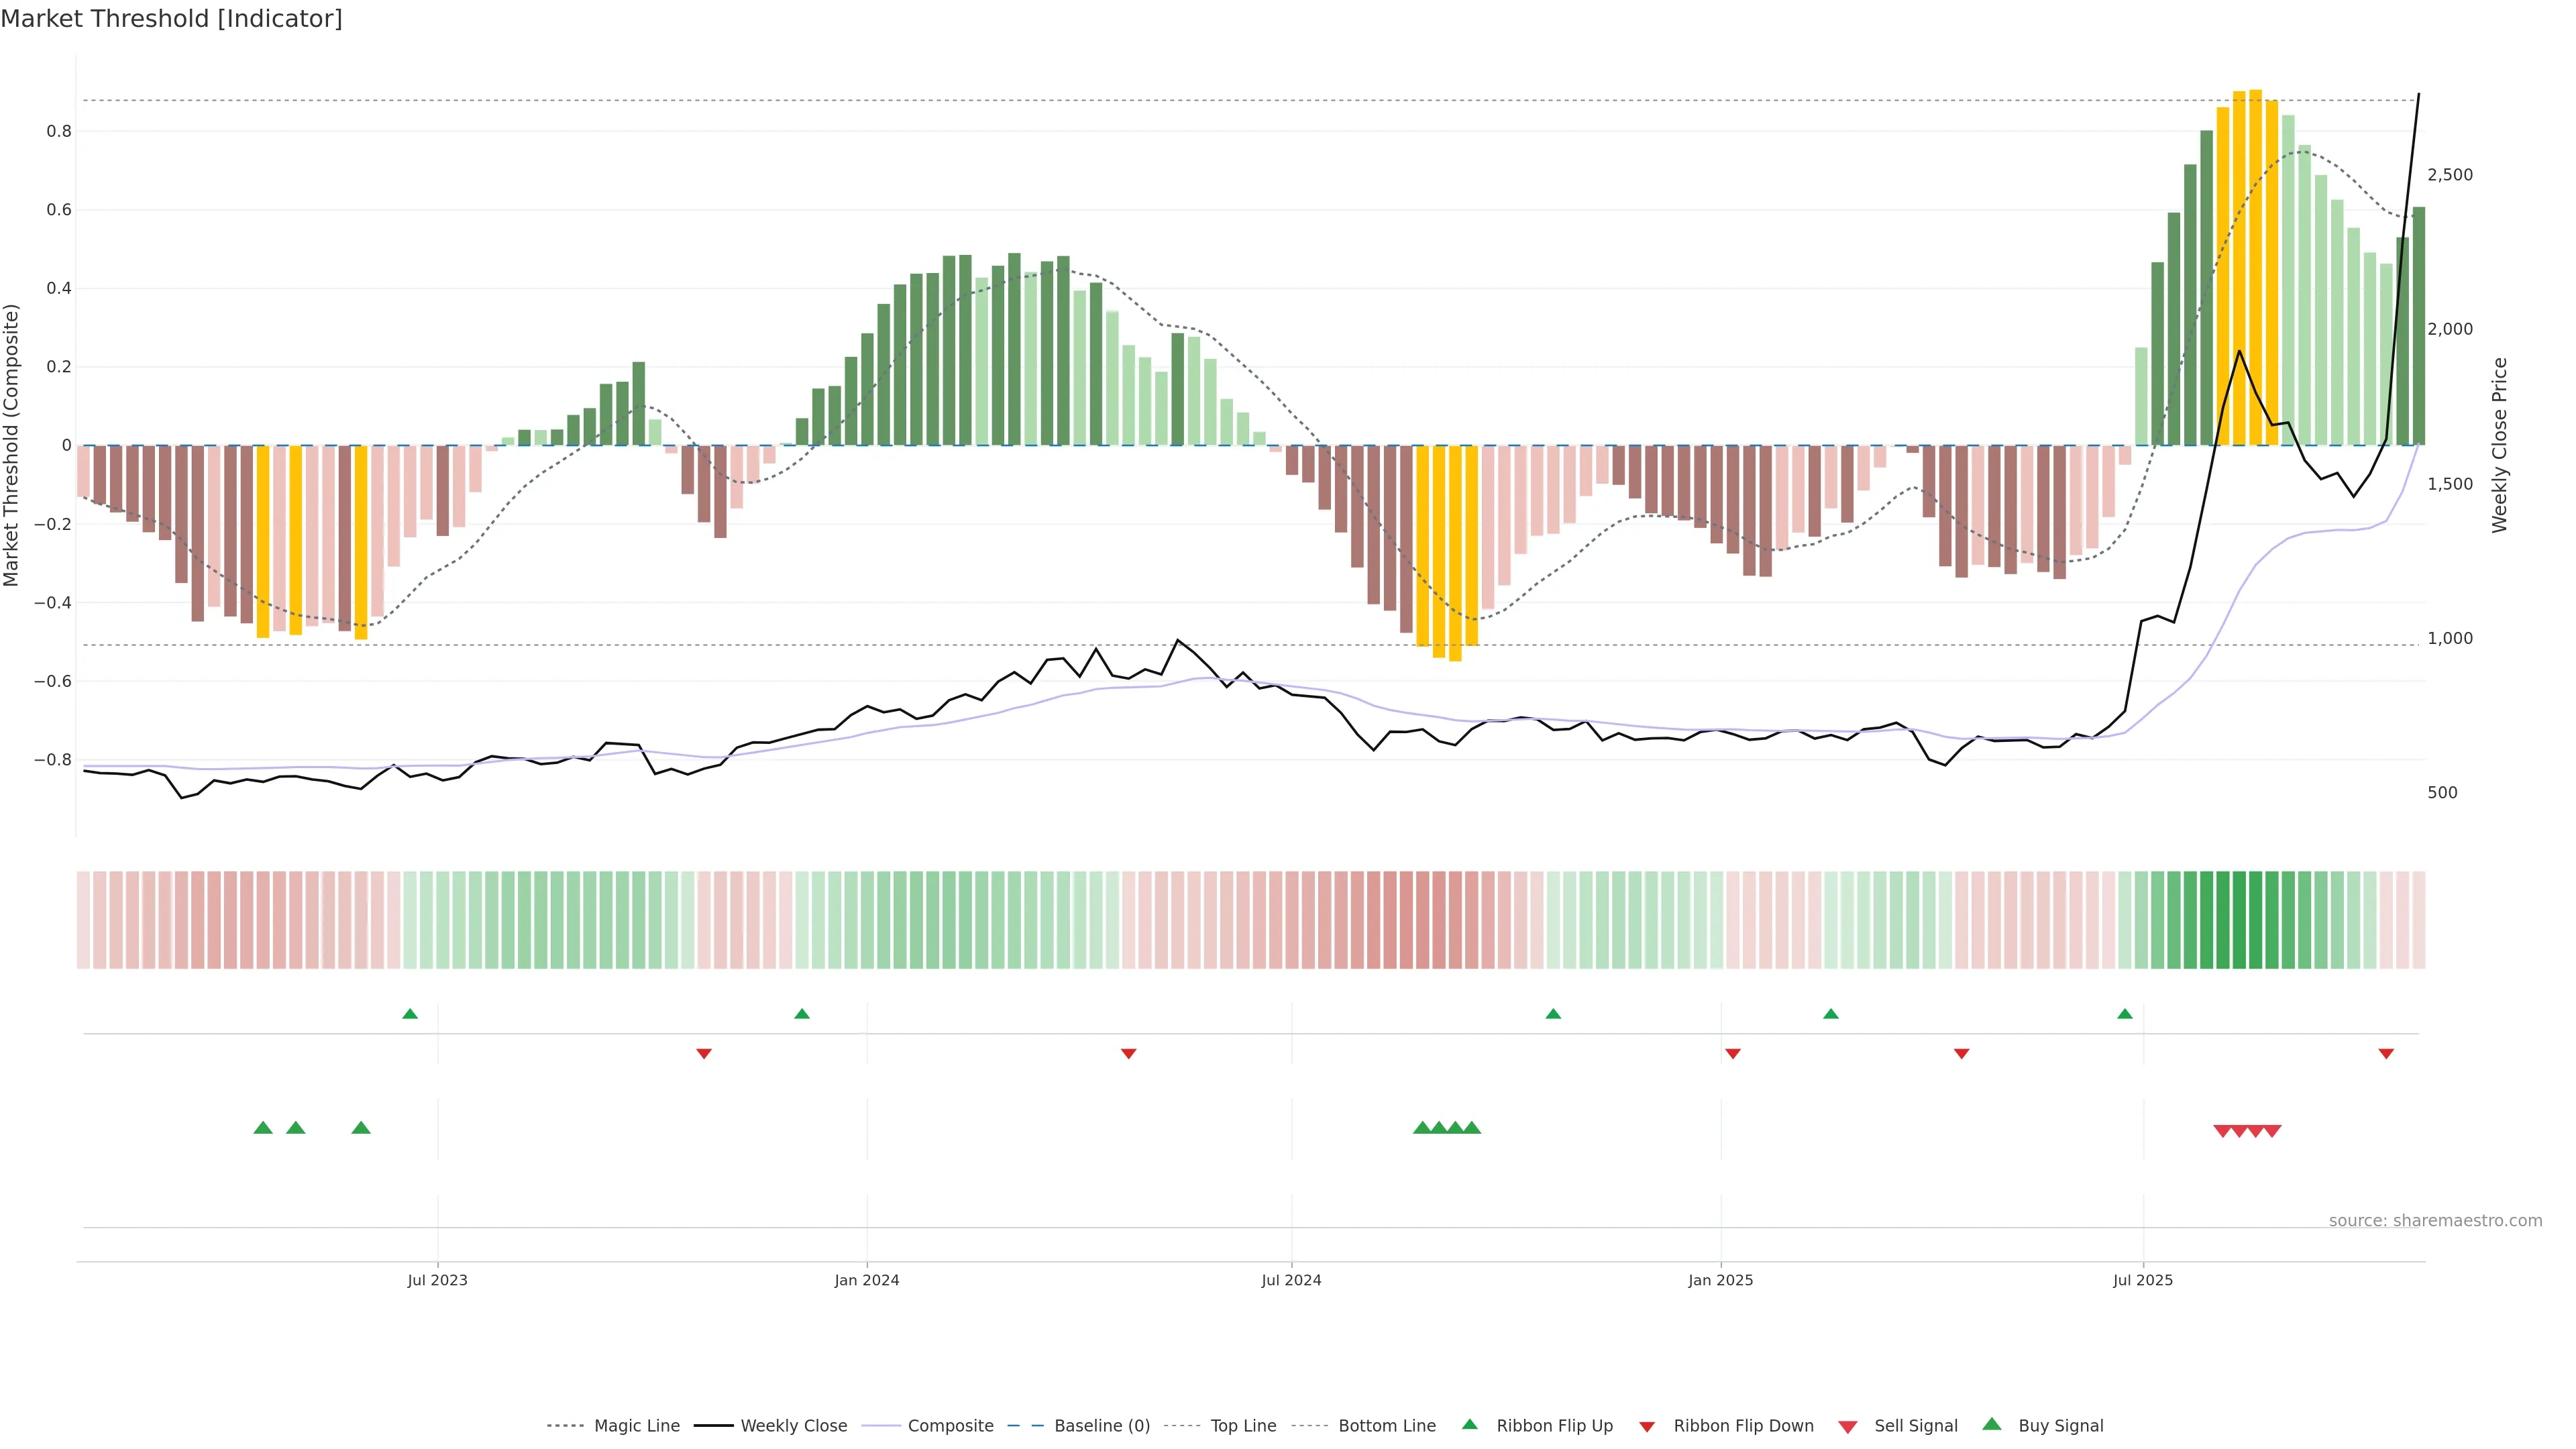Click the Market Threshold [Indicator] chart title

[171, 19]
